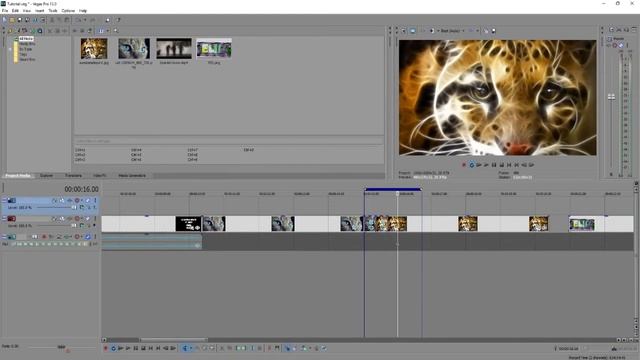This screenshot has width=640, height=360.
Task: Select Smart Bins in the media tree
Action: [27, 60]
